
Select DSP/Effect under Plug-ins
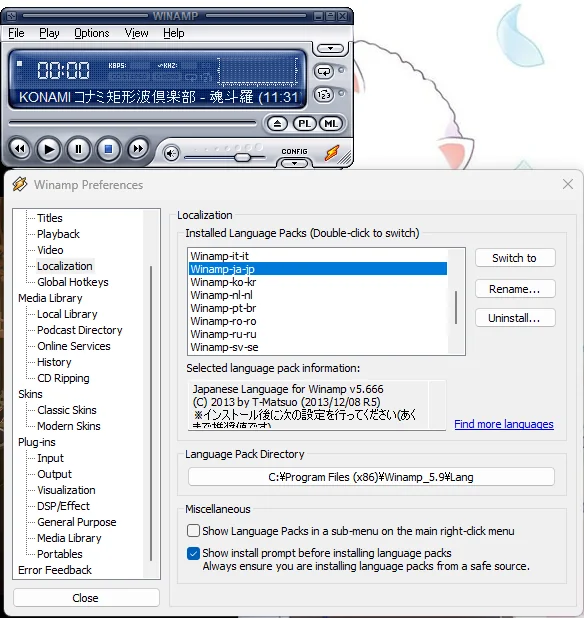point(63,506)
